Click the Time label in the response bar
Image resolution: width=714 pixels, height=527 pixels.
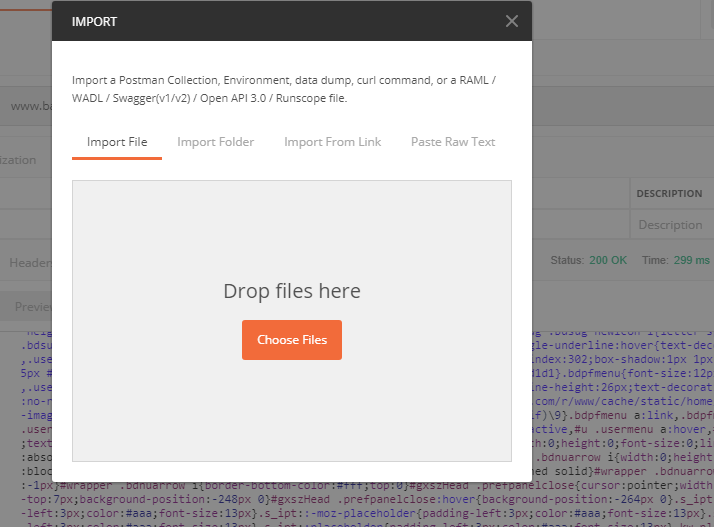coord(655,260)
